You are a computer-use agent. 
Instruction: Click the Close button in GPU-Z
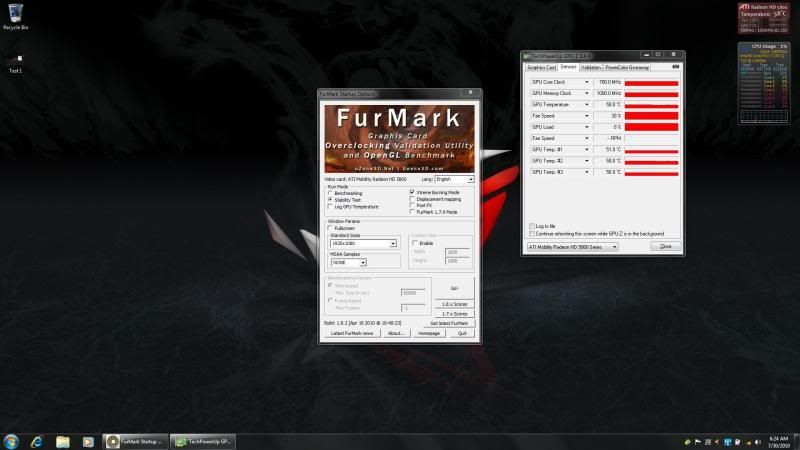(666, 246)
